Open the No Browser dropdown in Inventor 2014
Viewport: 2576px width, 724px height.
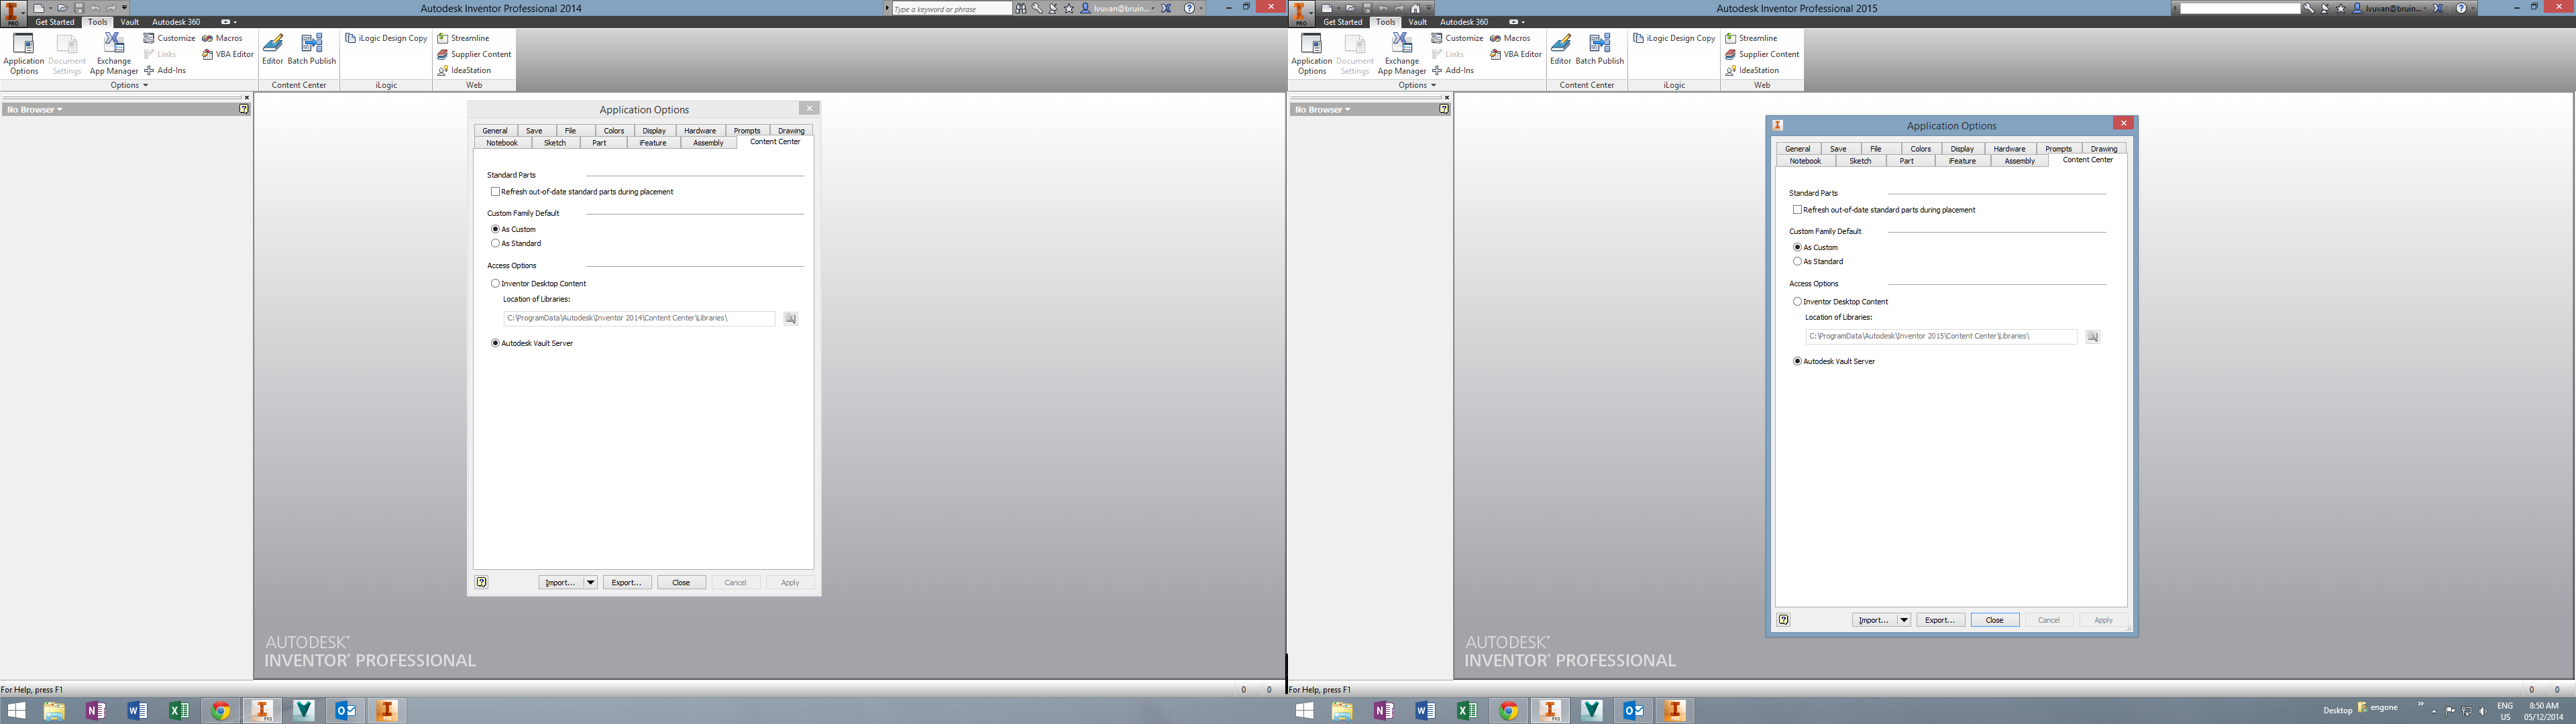click(35, 109)
